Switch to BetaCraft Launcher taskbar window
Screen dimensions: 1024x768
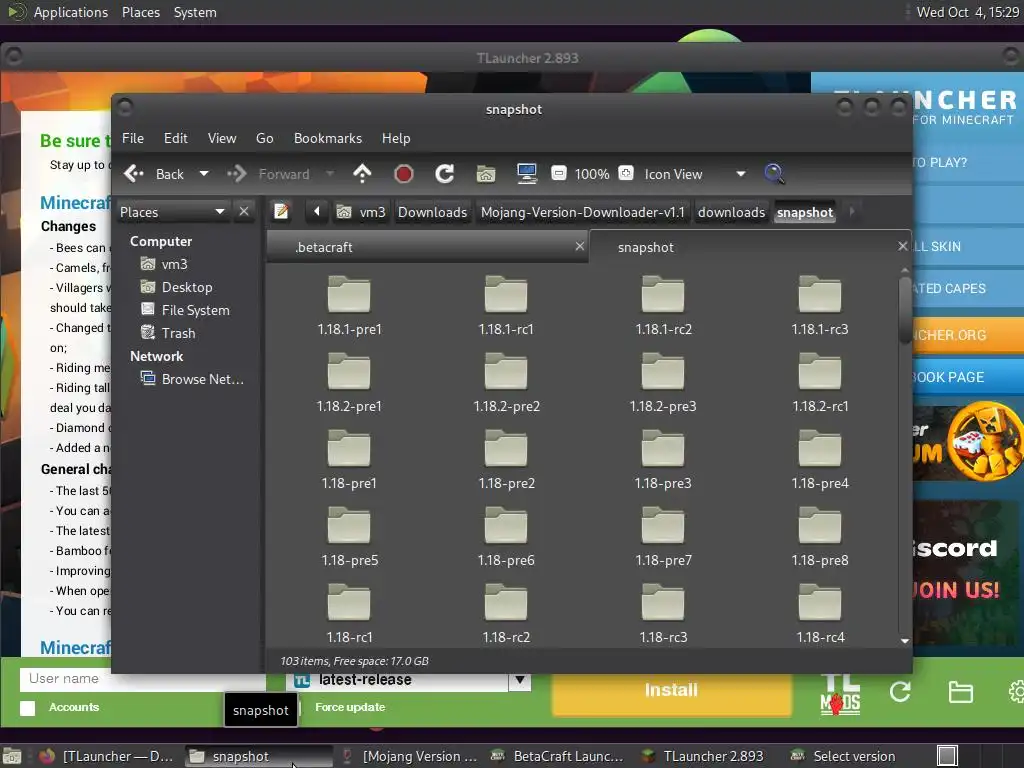pyautogui.click(x=558, y=756)
